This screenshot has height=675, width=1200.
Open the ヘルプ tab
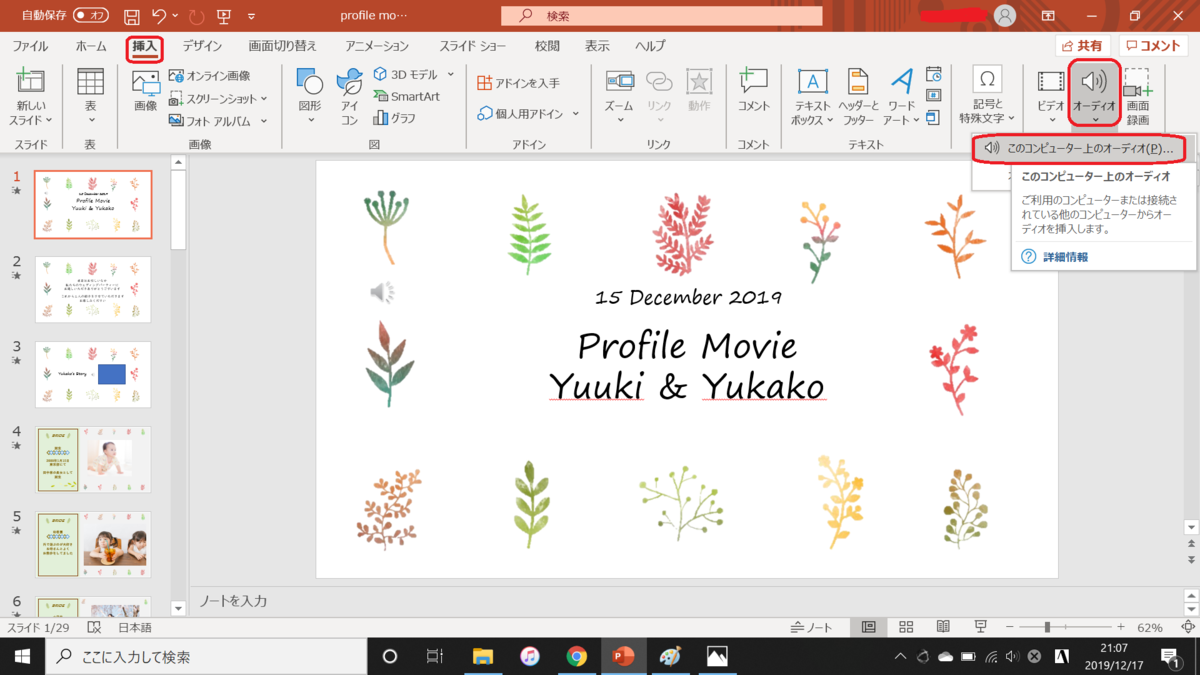pyautogui.click(x=650, y=46)
